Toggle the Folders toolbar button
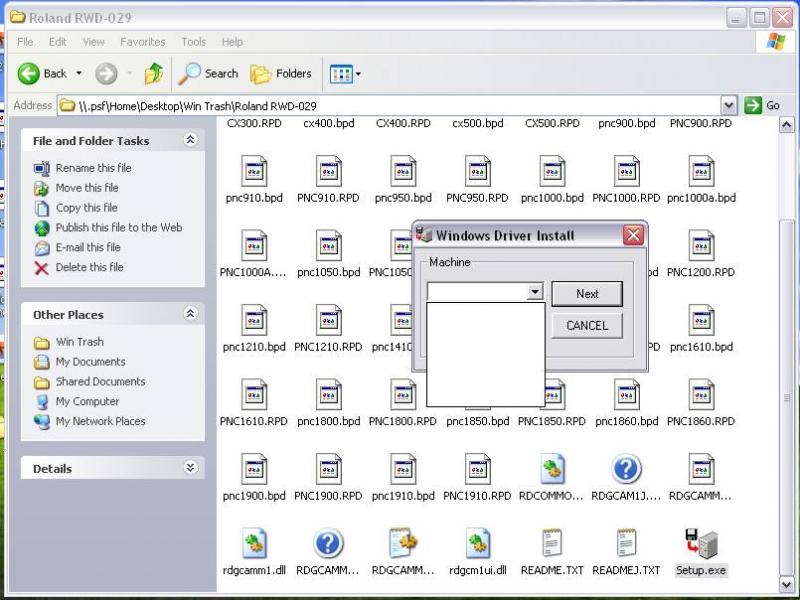 point(281,74)
